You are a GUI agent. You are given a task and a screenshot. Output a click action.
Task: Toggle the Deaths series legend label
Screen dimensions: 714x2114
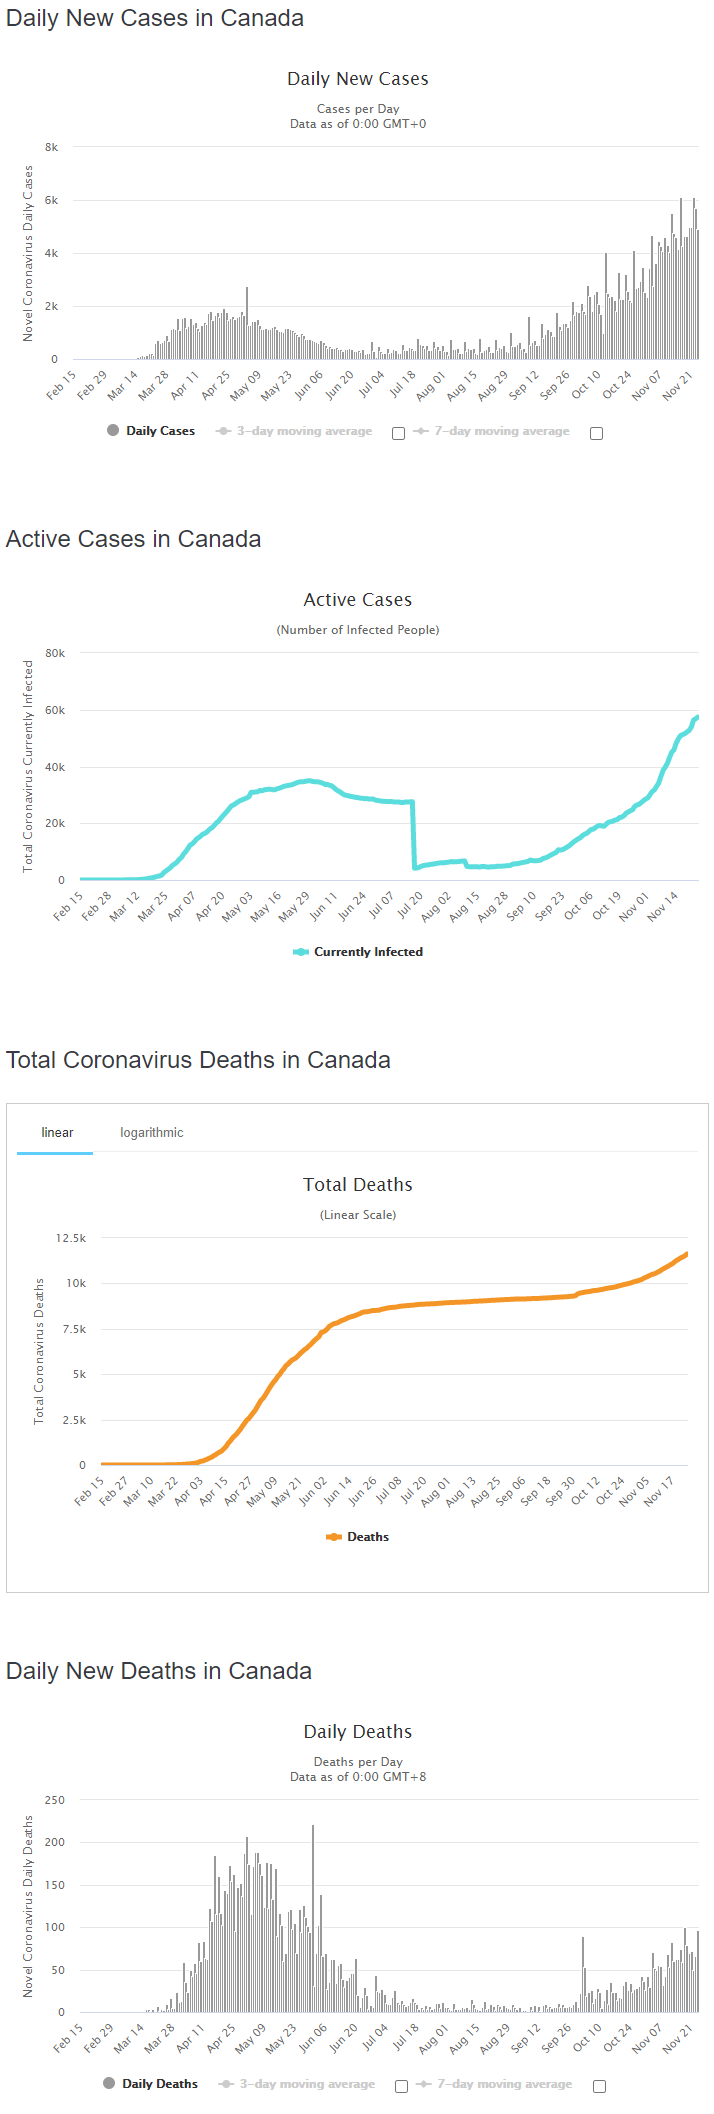[368, 1537]
